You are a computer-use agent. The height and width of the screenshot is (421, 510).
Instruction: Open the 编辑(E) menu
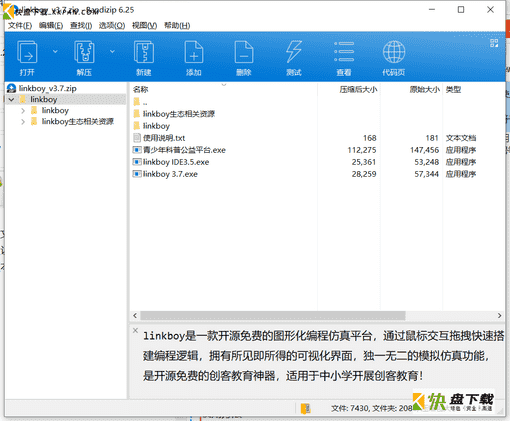pyautogui.click(x=51, y=25)
